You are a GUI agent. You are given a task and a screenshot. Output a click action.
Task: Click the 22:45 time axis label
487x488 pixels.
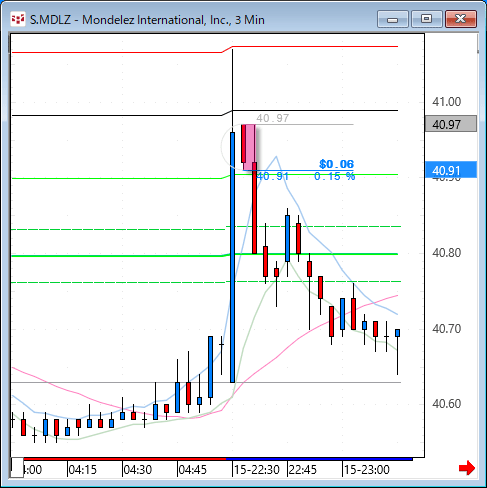click(303, 470)
